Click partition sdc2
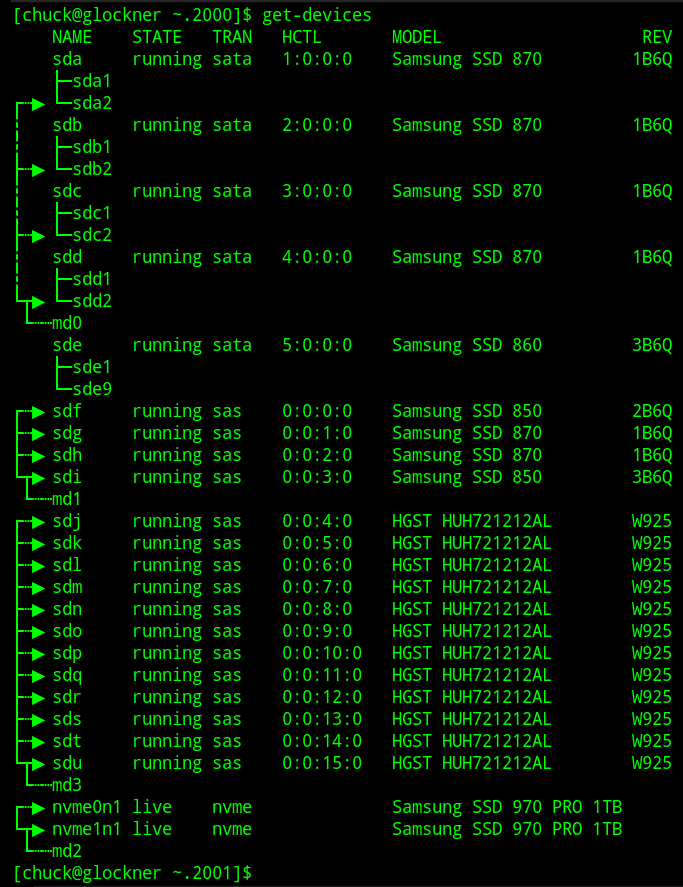The width and height of the screenshot is (683, 887). [x=92, y=235]
